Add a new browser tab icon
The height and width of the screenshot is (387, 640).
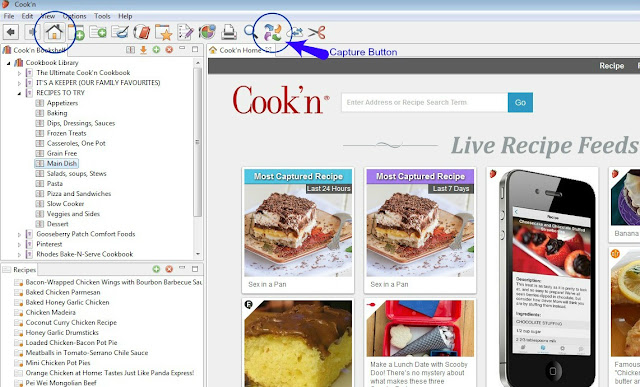tap(76, 32)
